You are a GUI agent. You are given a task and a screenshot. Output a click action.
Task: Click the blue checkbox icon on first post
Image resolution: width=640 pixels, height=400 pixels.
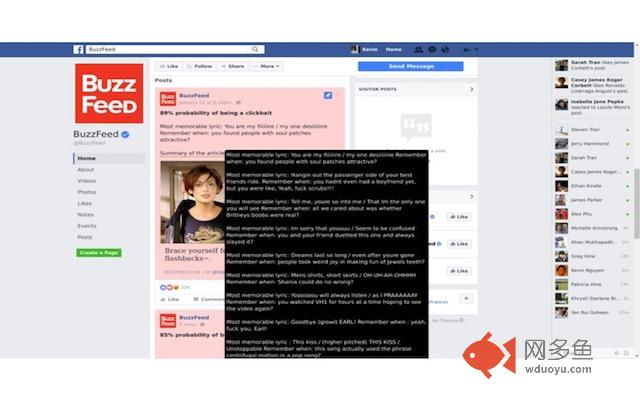coord(328,95)
